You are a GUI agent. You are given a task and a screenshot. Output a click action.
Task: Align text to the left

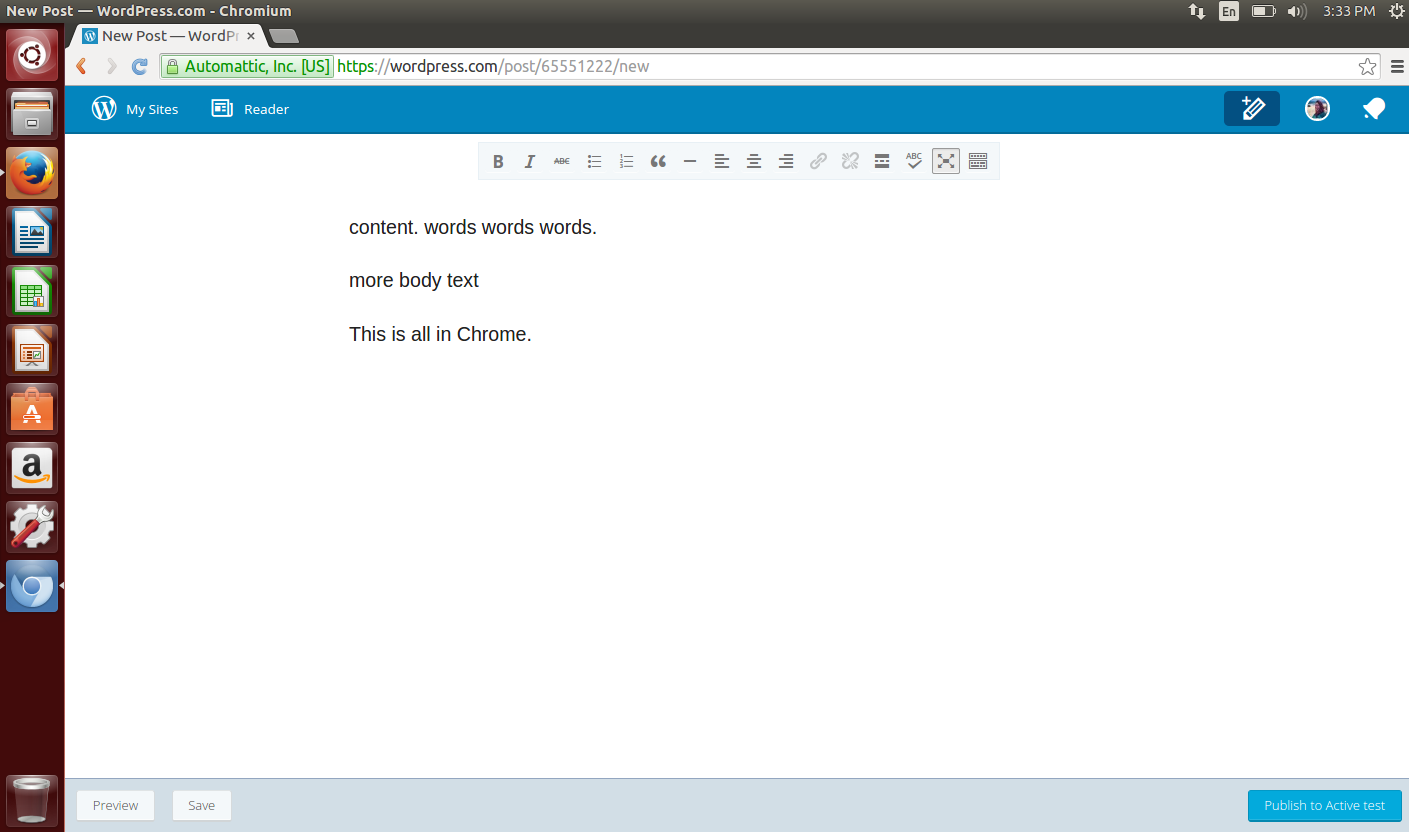(722, 162)
